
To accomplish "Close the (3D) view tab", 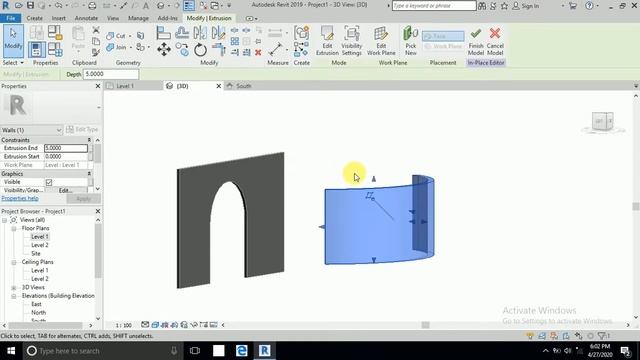I will [x=218, y=86].
